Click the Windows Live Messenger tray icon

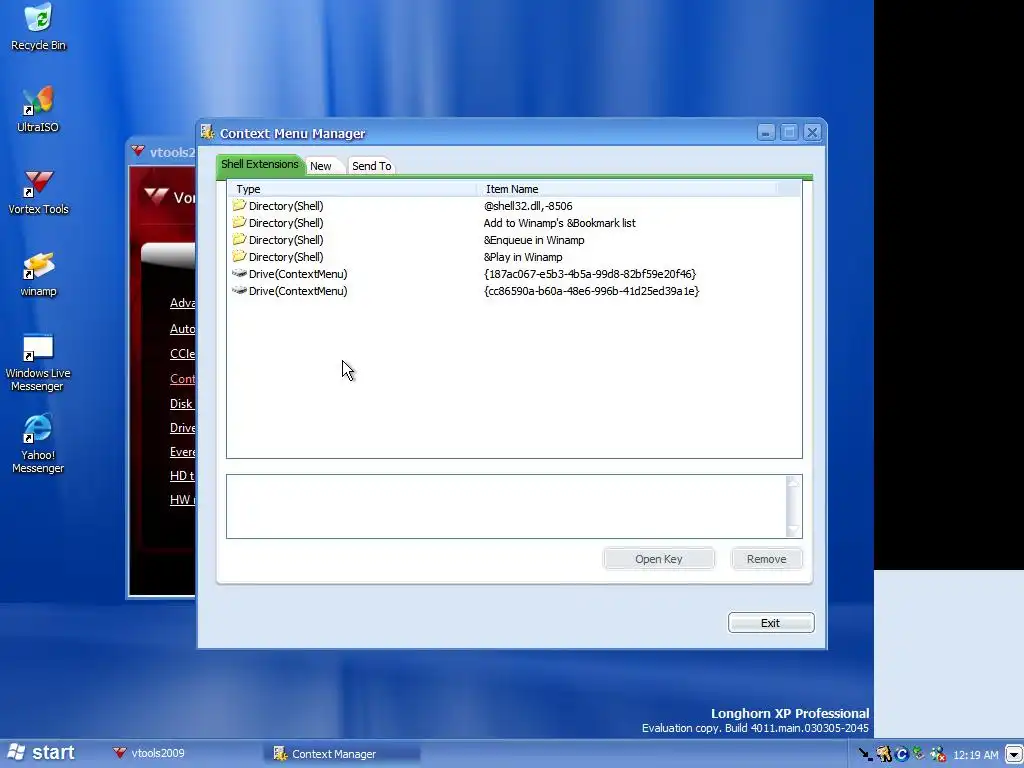938,754
